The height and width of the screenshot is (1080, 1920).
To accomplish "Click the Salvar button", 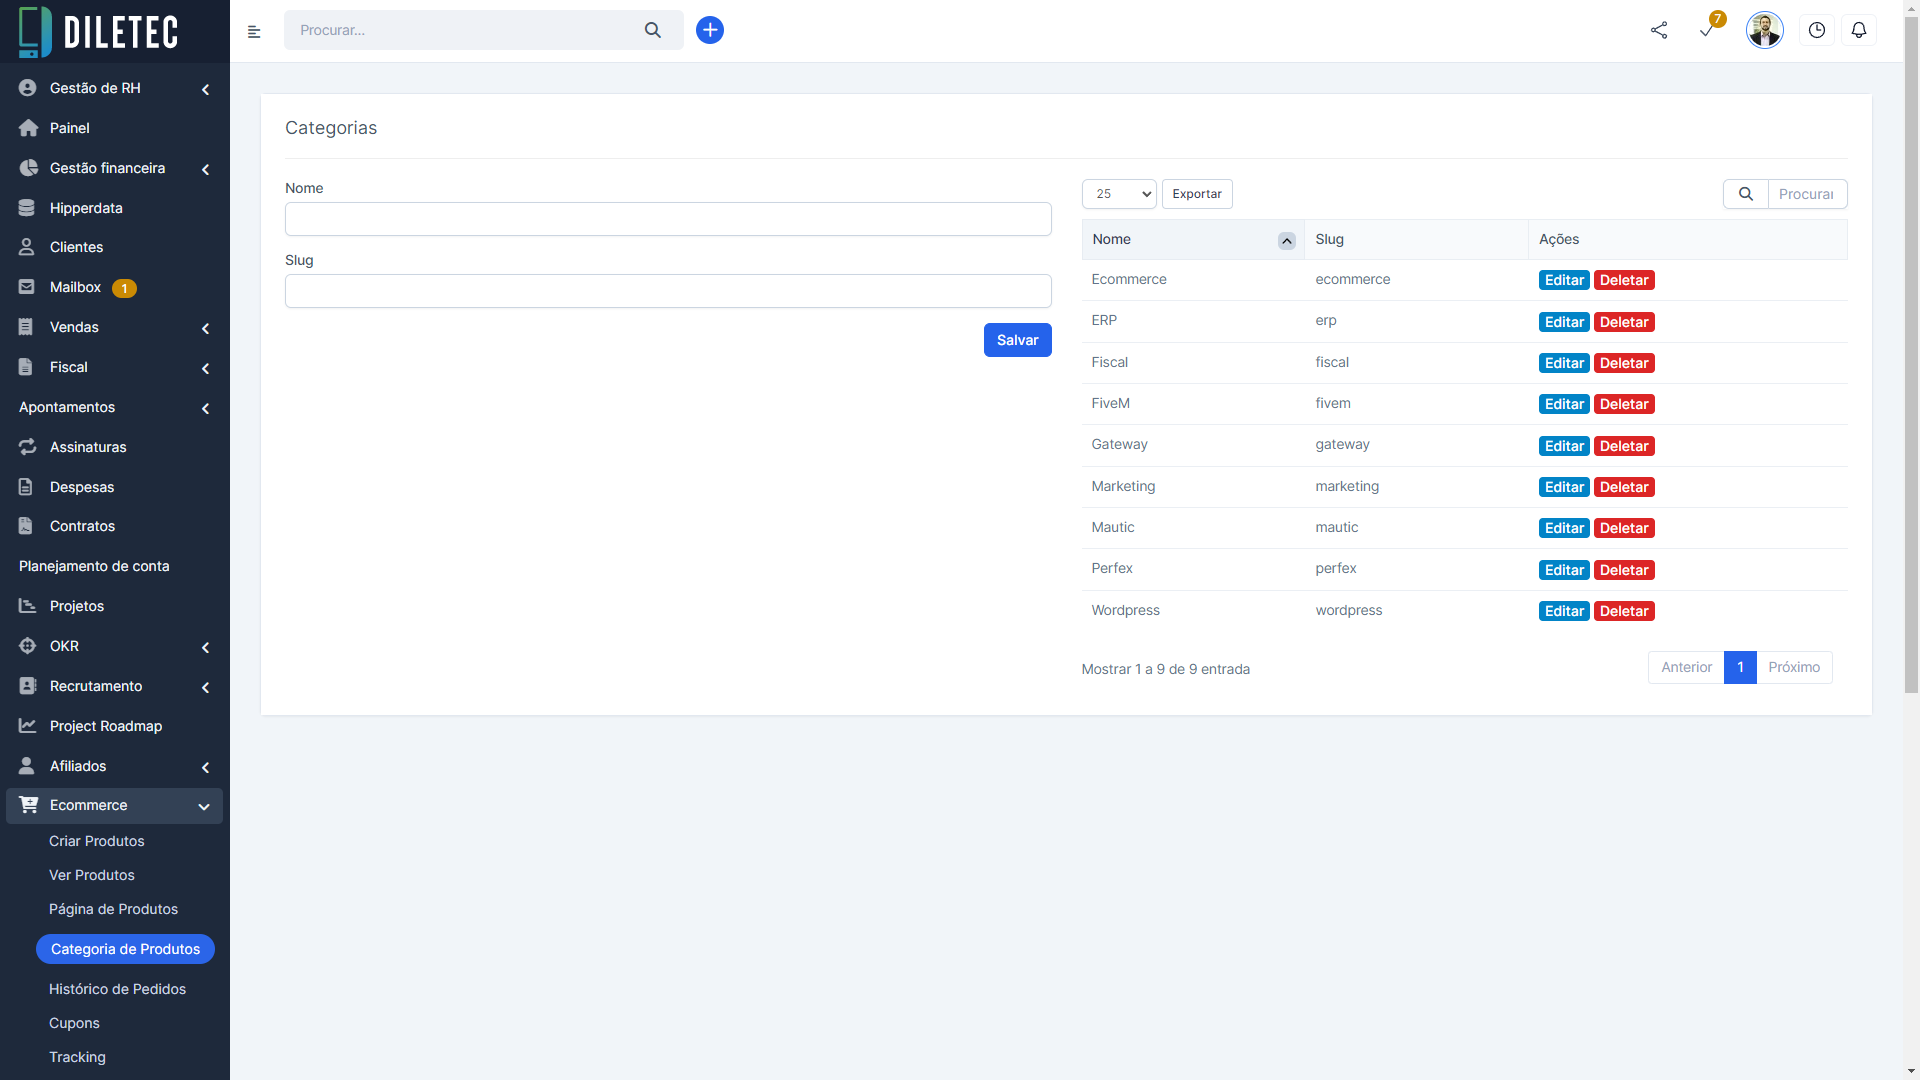I will click(1017, 340).
